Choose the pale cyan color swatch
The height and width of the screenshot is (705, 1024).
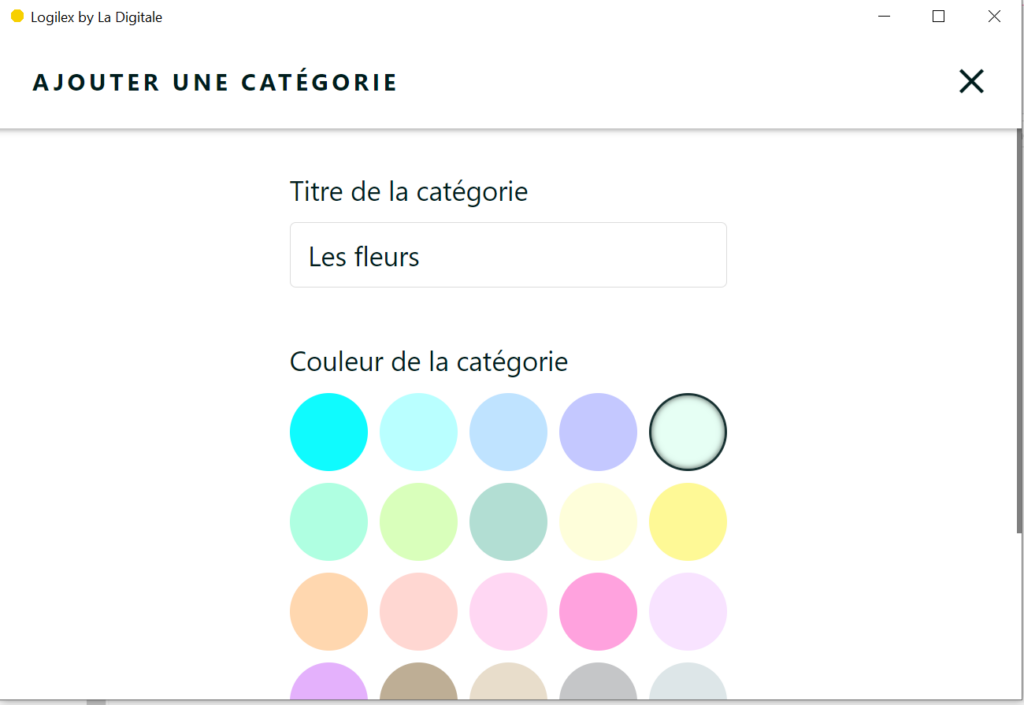(419, 431)
